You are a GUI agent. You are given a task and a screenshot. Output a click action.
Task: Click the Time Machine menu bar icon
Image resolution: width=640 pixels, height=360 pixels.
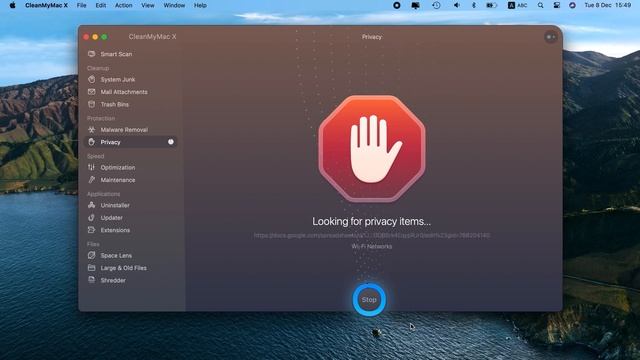pos(436,5)
